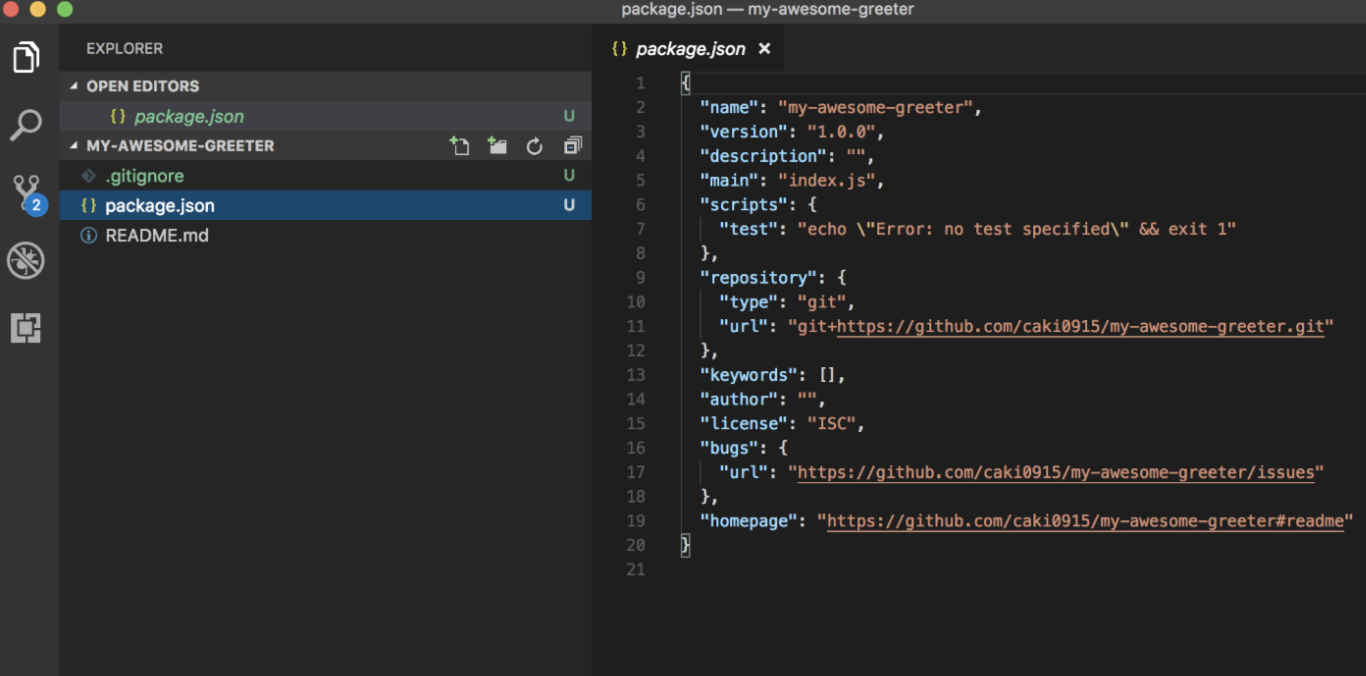Open .gitignore in the file tree

pyautogui.click(x=145, y=176)
